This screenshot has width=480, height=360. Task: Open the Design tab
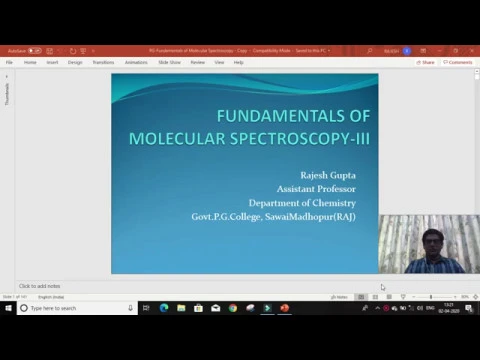(75, 62)
